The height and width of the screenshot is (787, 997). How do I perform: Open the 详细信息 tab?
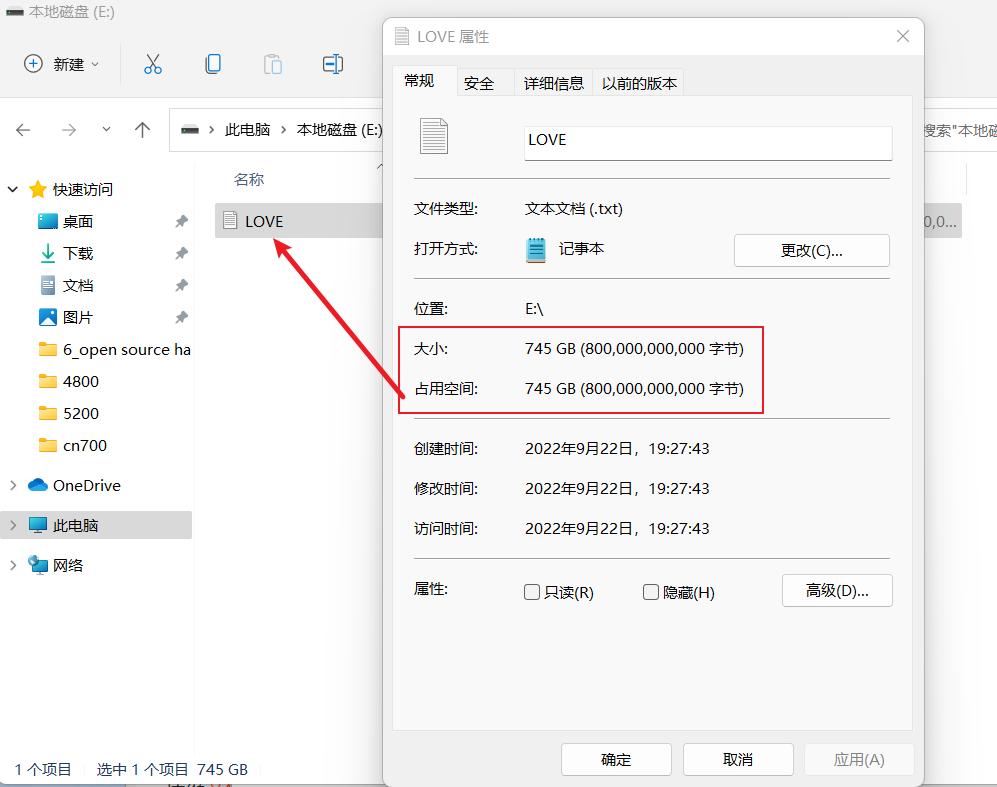pos(553,83)
